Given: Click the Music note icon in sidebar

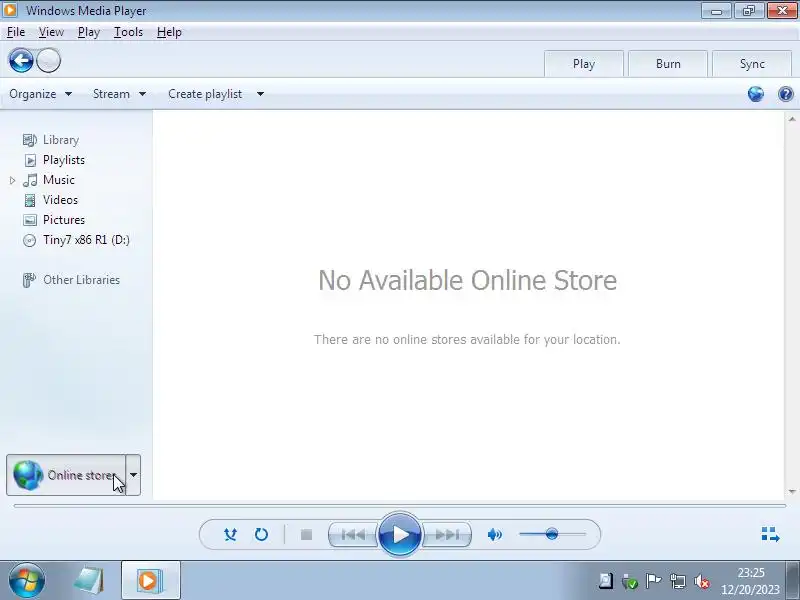Looking at the screenshot, I should 30,180.
